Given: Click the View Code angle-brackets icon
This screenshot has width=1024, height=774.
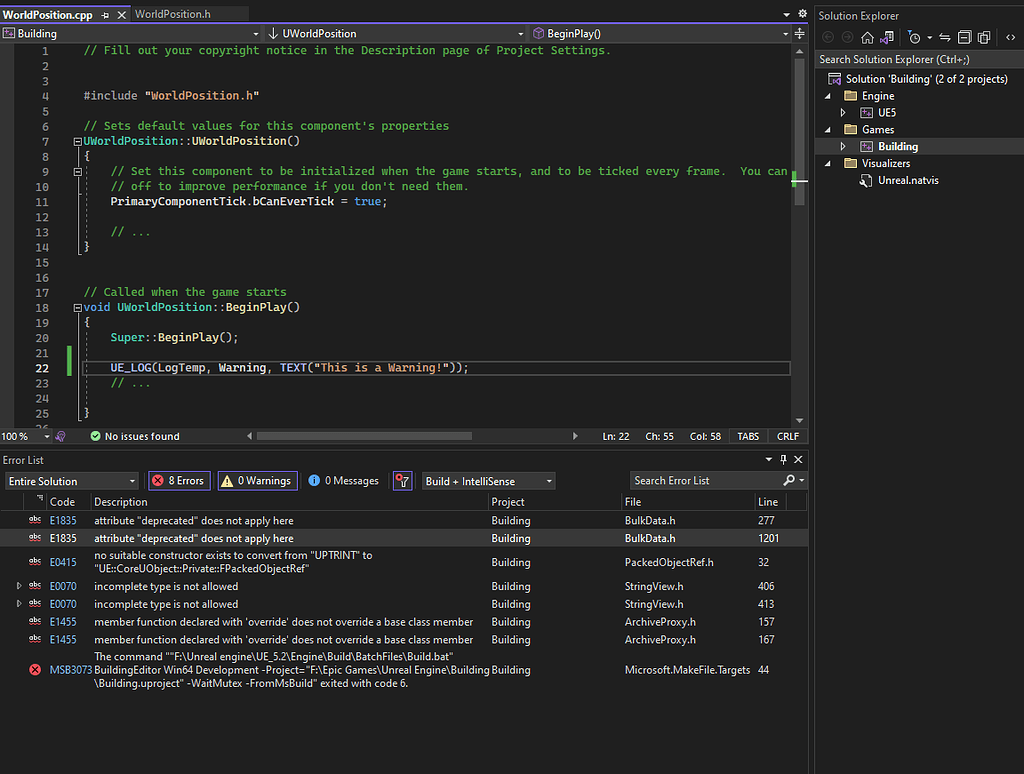Looking at the screenshot, I should tap(1011, 37).
